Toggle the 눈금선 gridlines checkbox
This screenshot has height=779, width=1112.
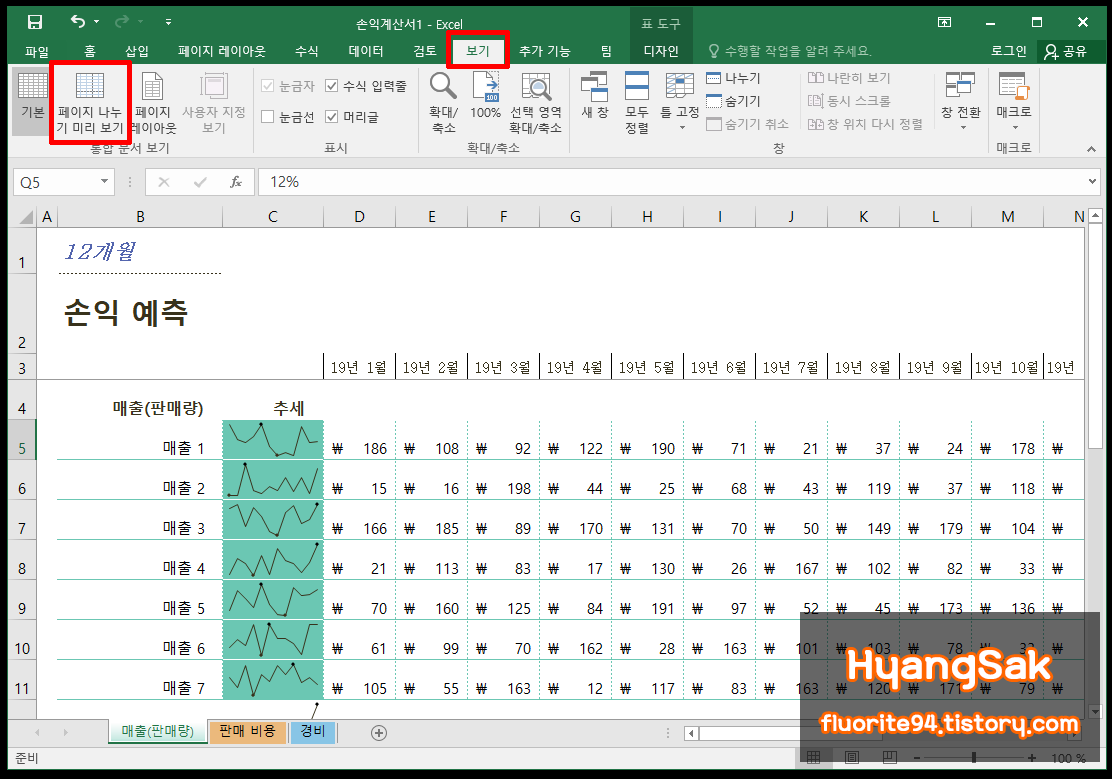pyautogui.click(x=288, y=117)
